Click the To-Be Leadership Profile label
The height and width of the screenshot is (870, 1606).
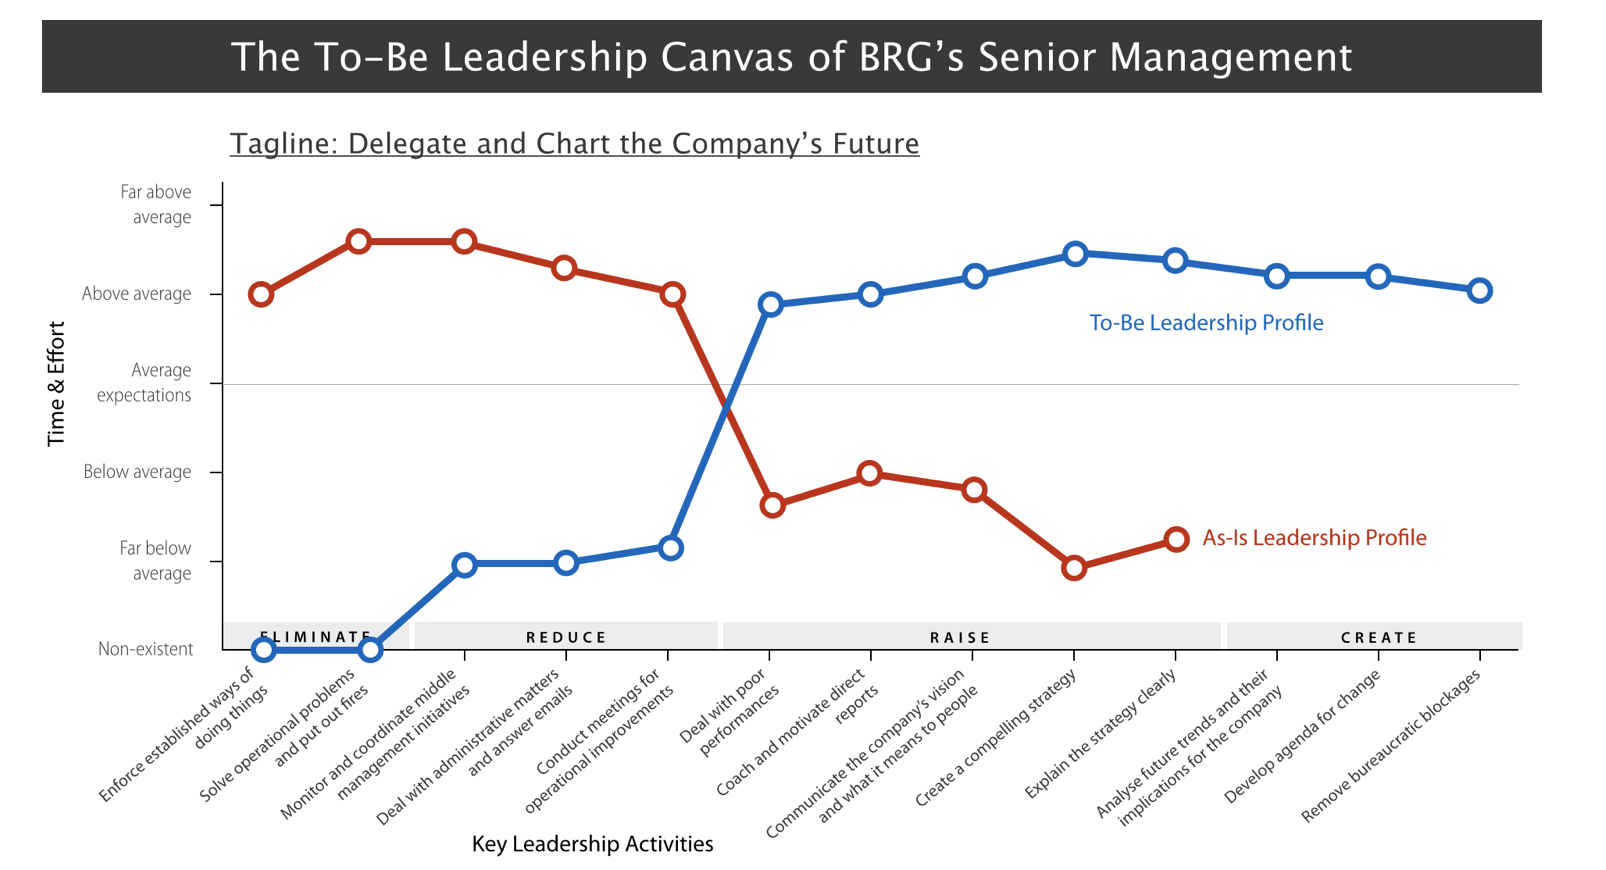[x=1206, y=323]
